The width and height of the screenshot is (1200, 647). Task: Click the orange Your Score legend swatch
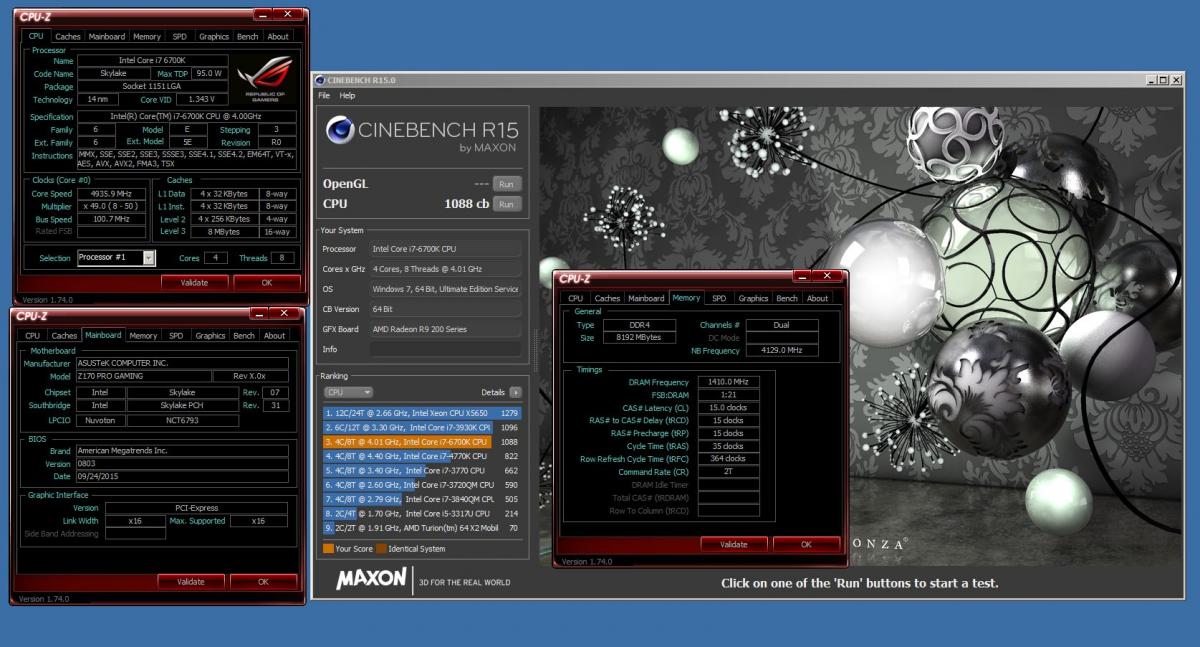[x=329, y=549]
